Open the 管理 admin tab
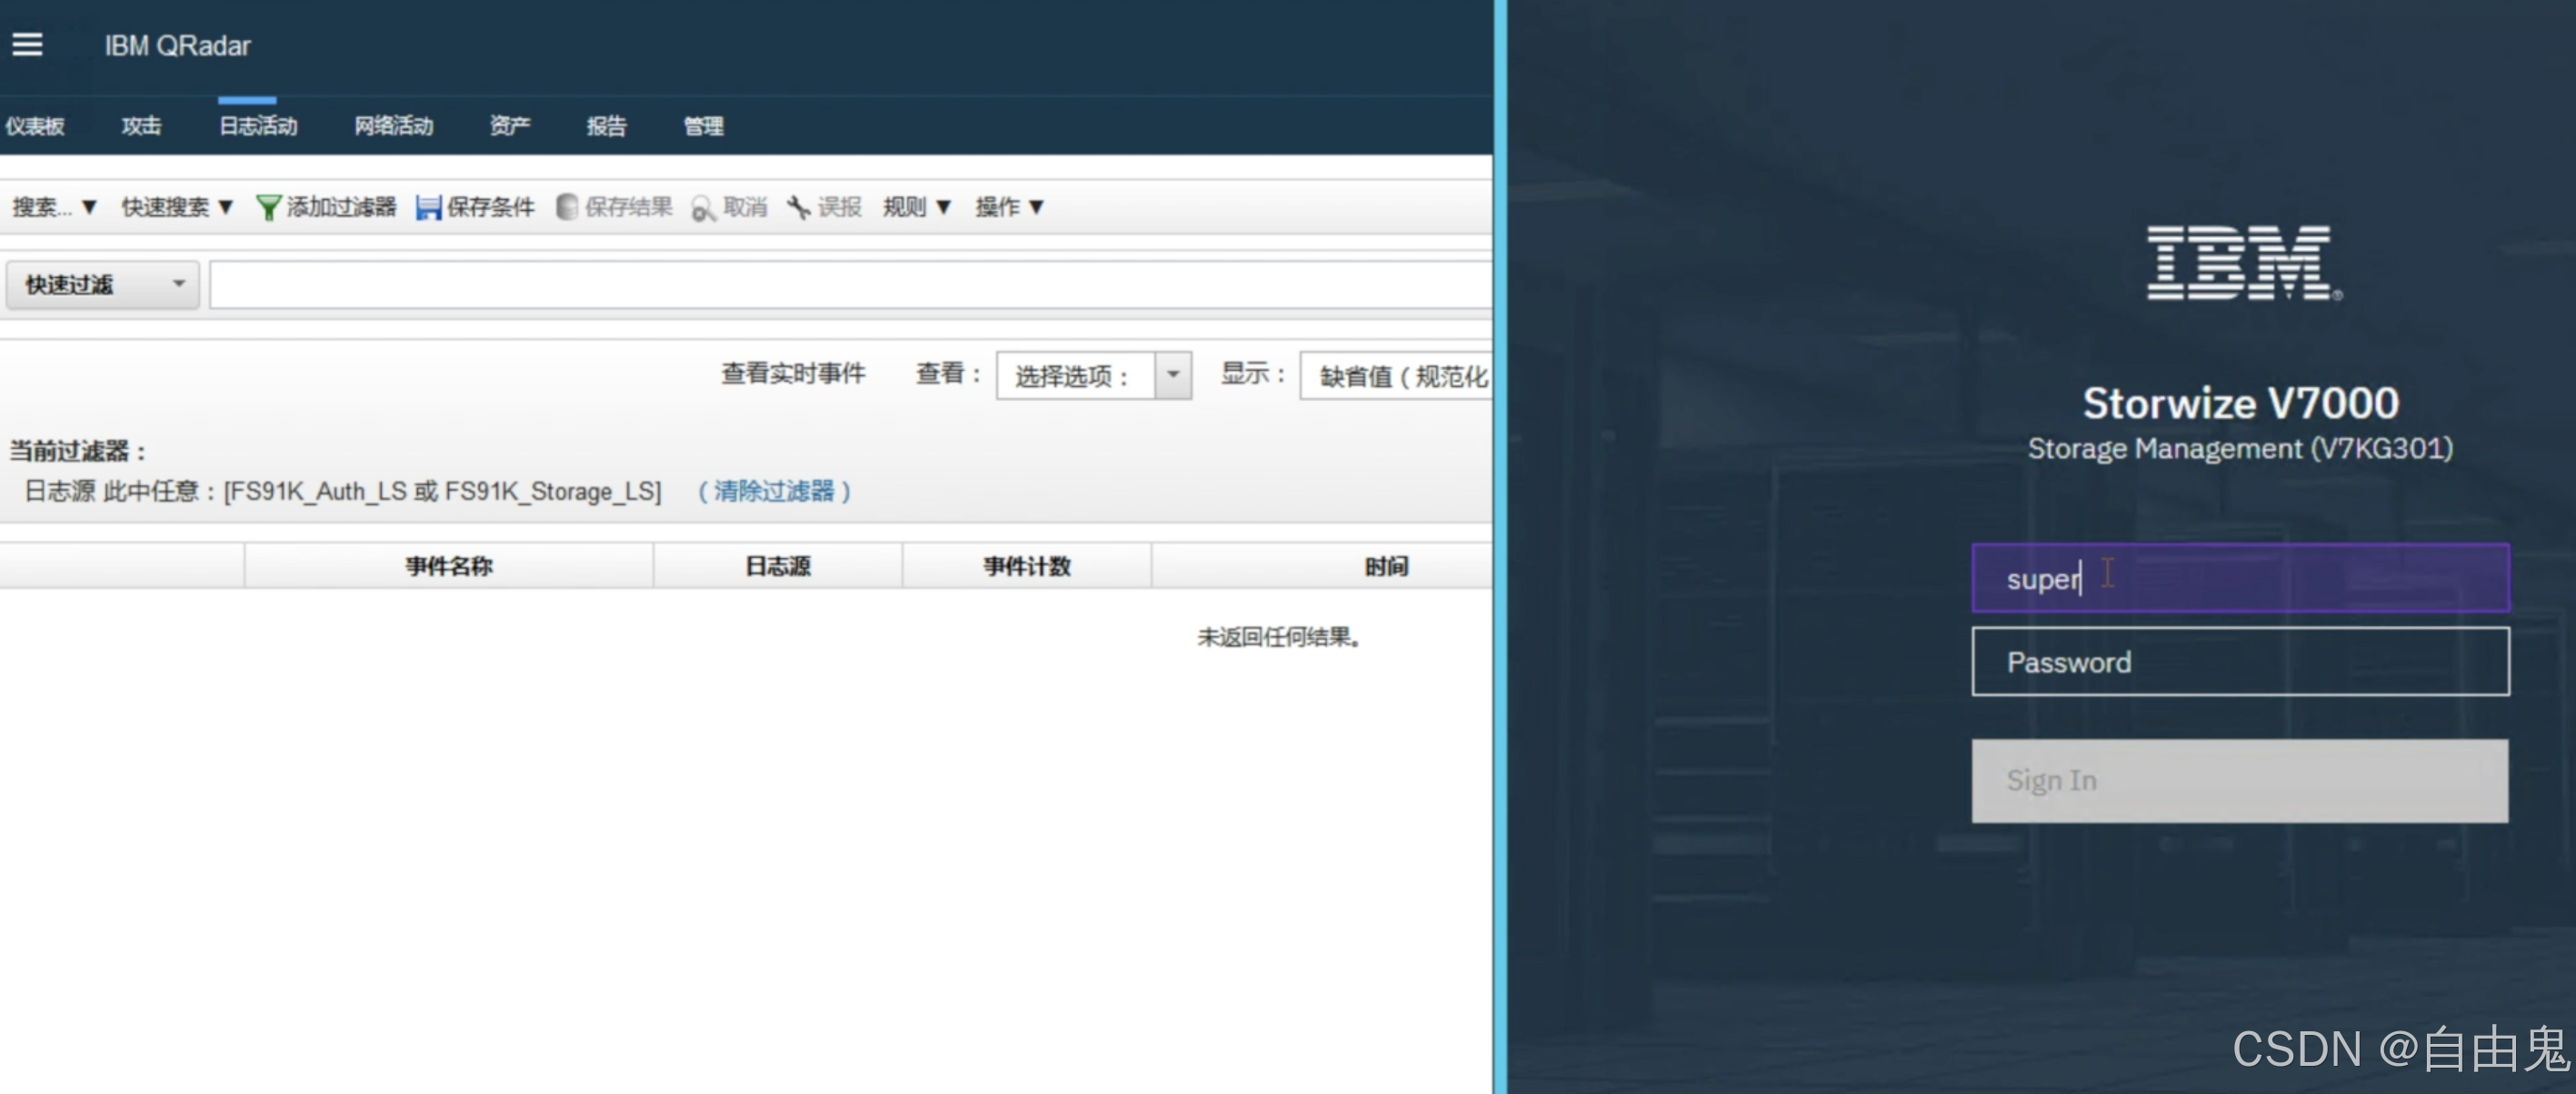Screen dimensions: 2576x1094 click(x=703, y=126)
